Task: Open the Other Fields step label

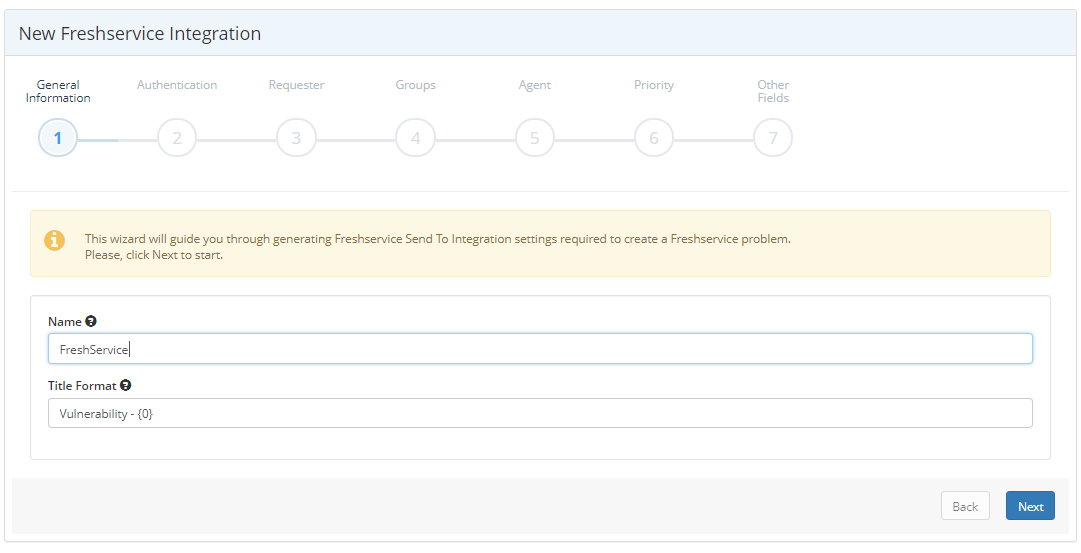Action: pyautogui.click(x=773, y=91)
